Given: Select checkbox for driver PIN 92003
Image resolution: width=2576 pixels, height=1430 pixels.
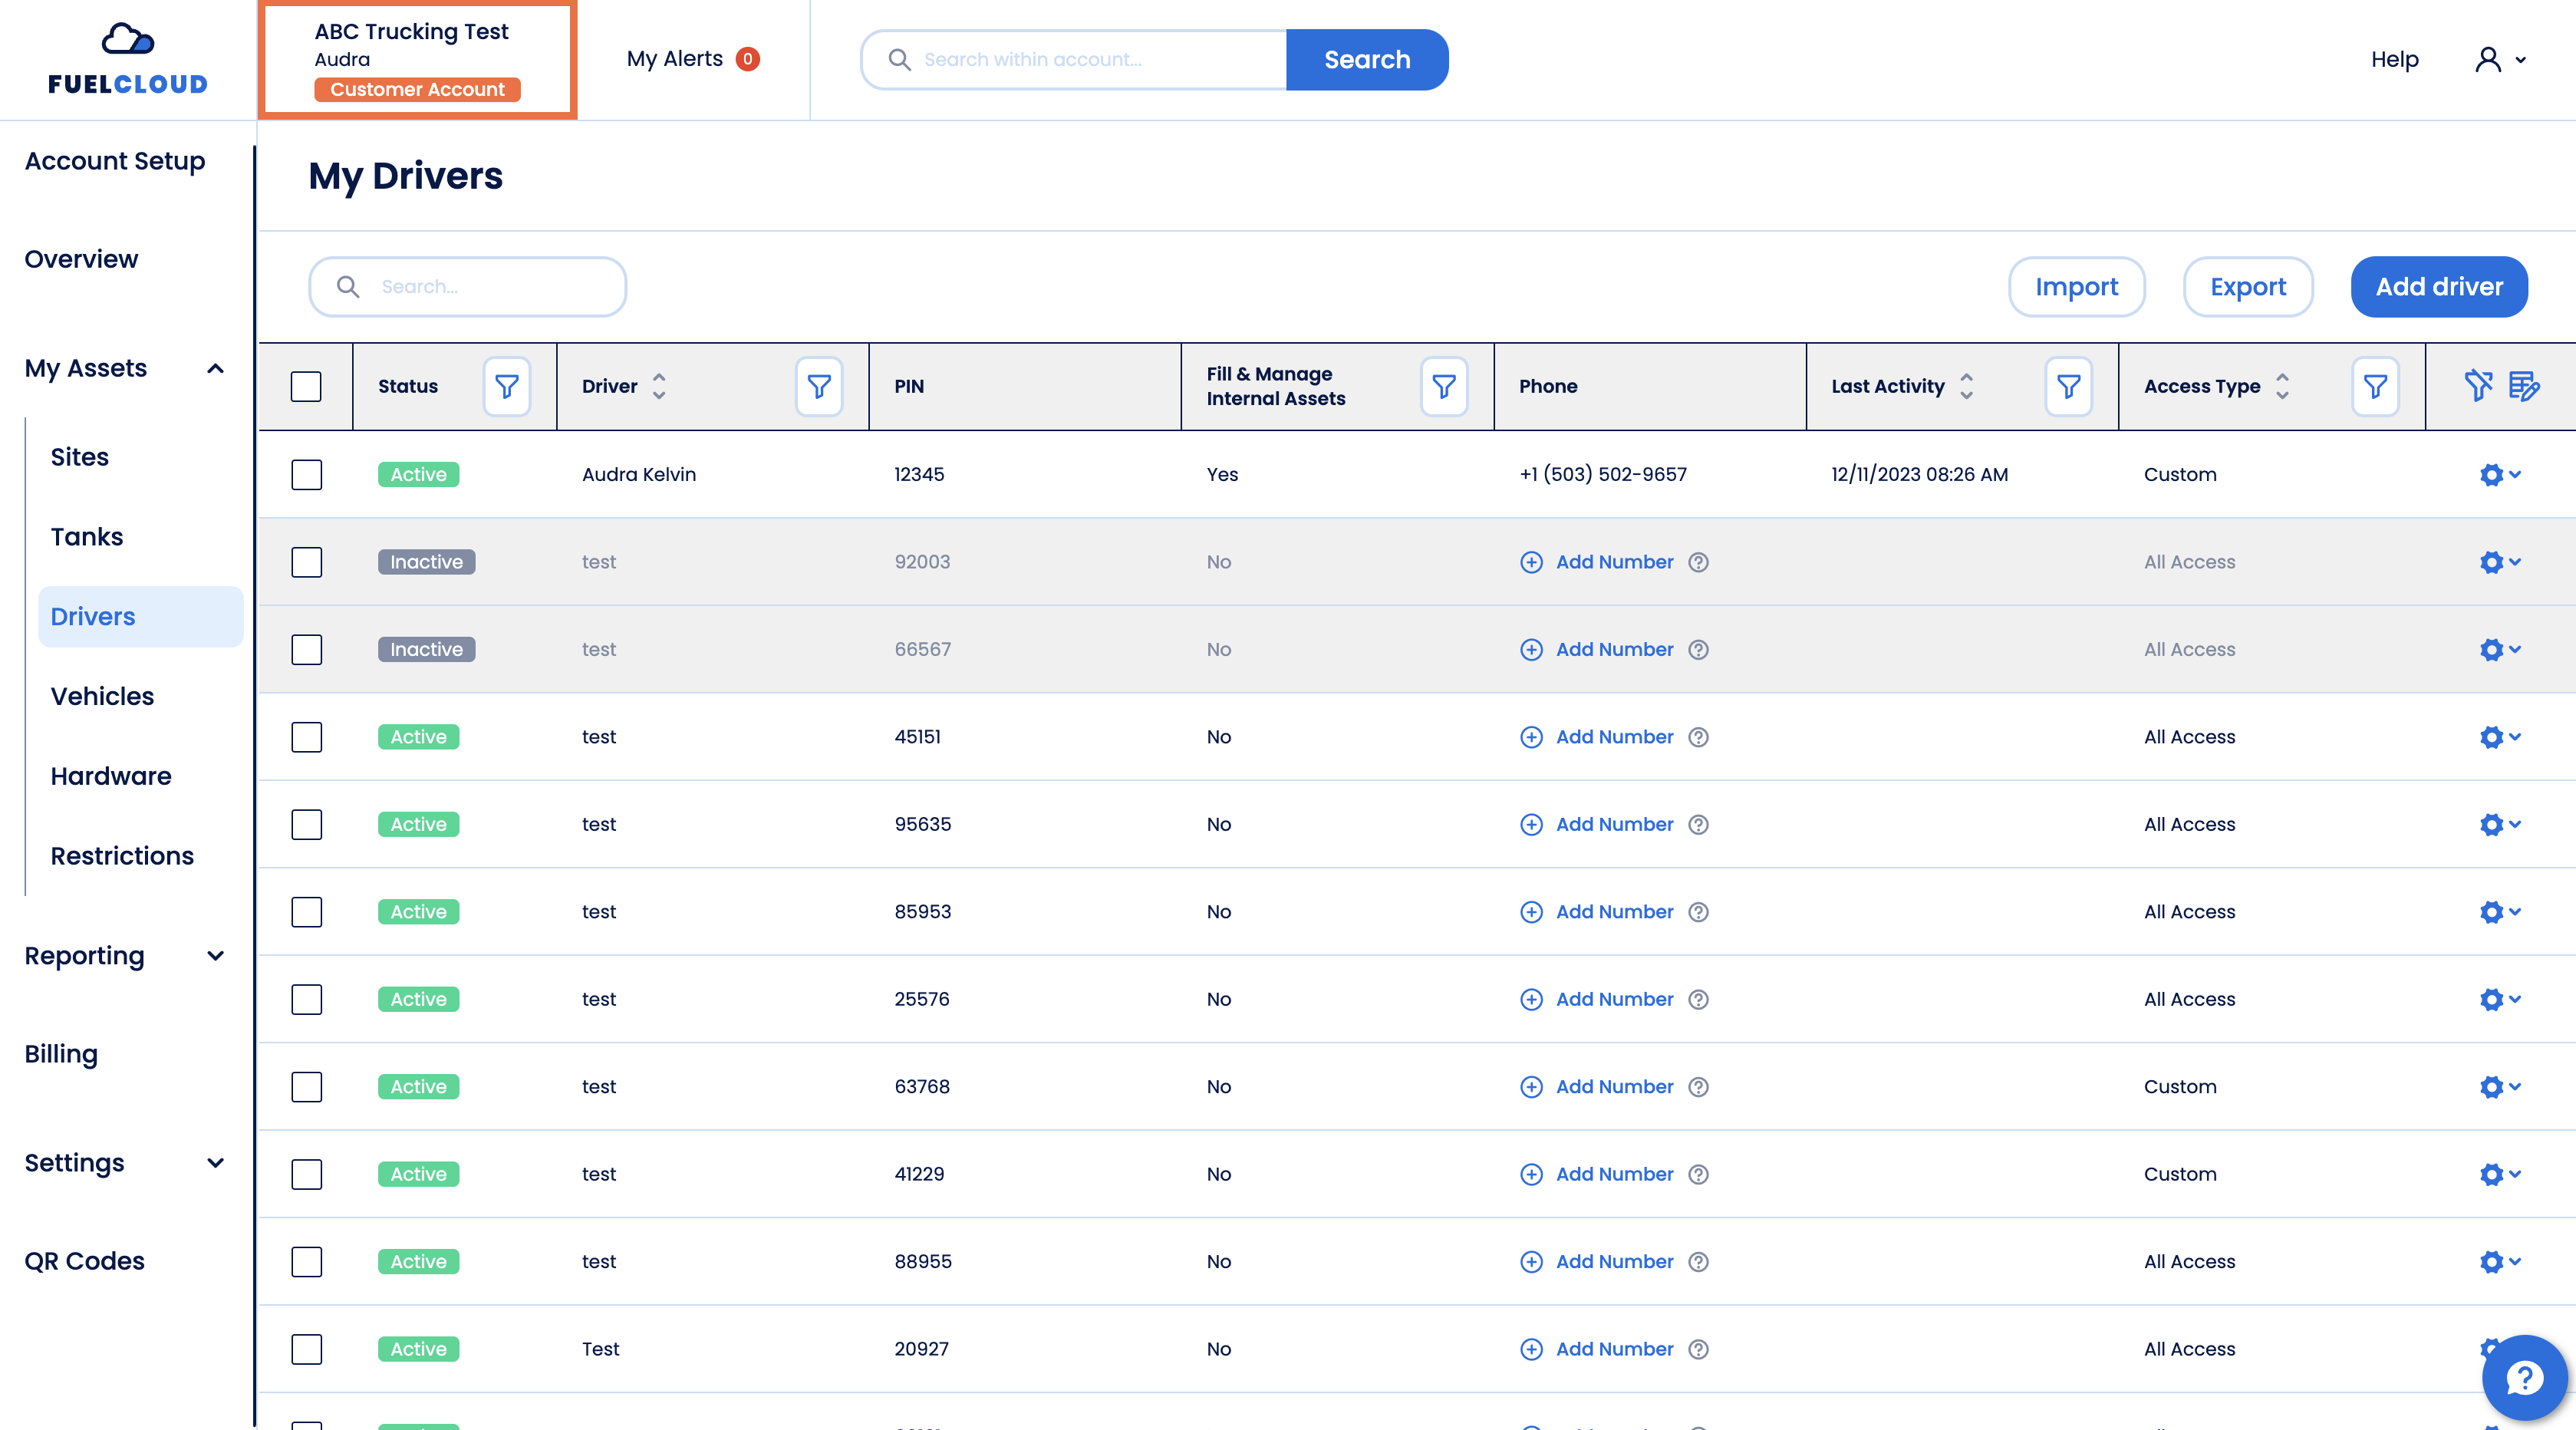Looking at the screenshot, I should (x=306, y=562).
